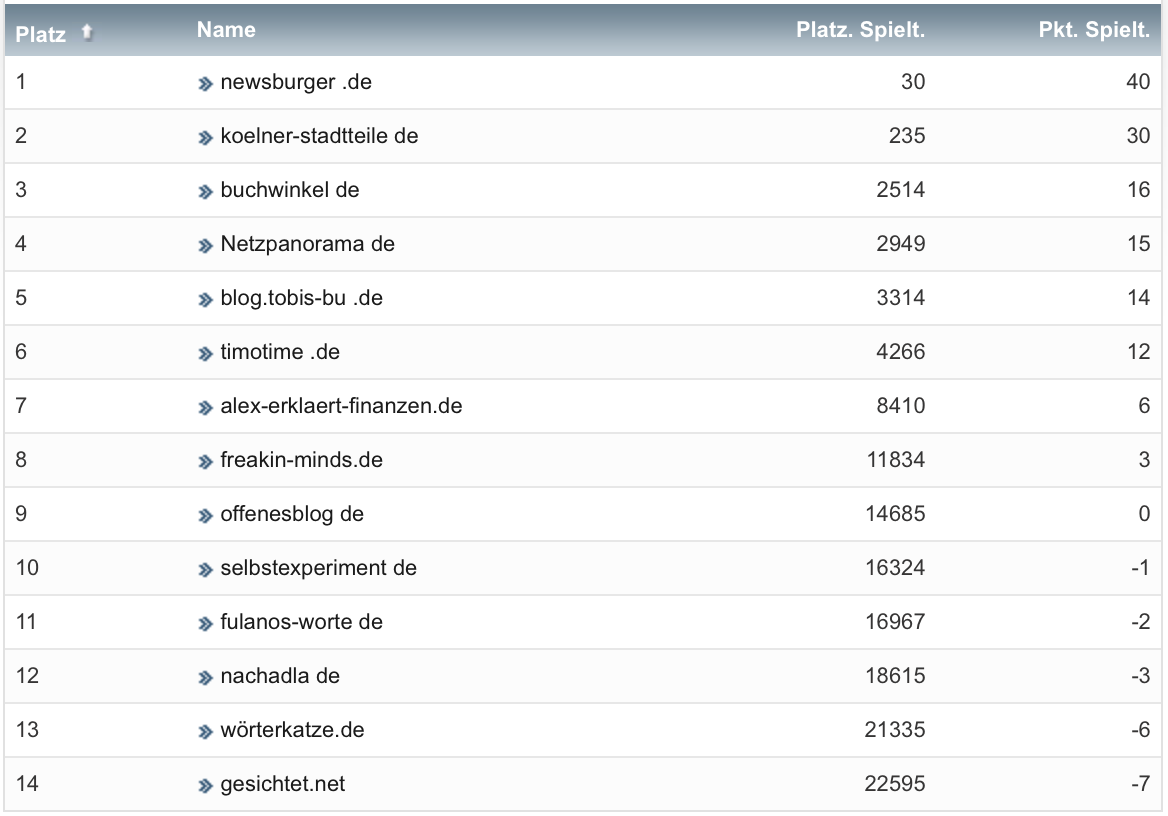Select the value 8410 in alex-erklaert-finanzen row
The height and width of the screenshot is (816, 1168).
[901, 406]
